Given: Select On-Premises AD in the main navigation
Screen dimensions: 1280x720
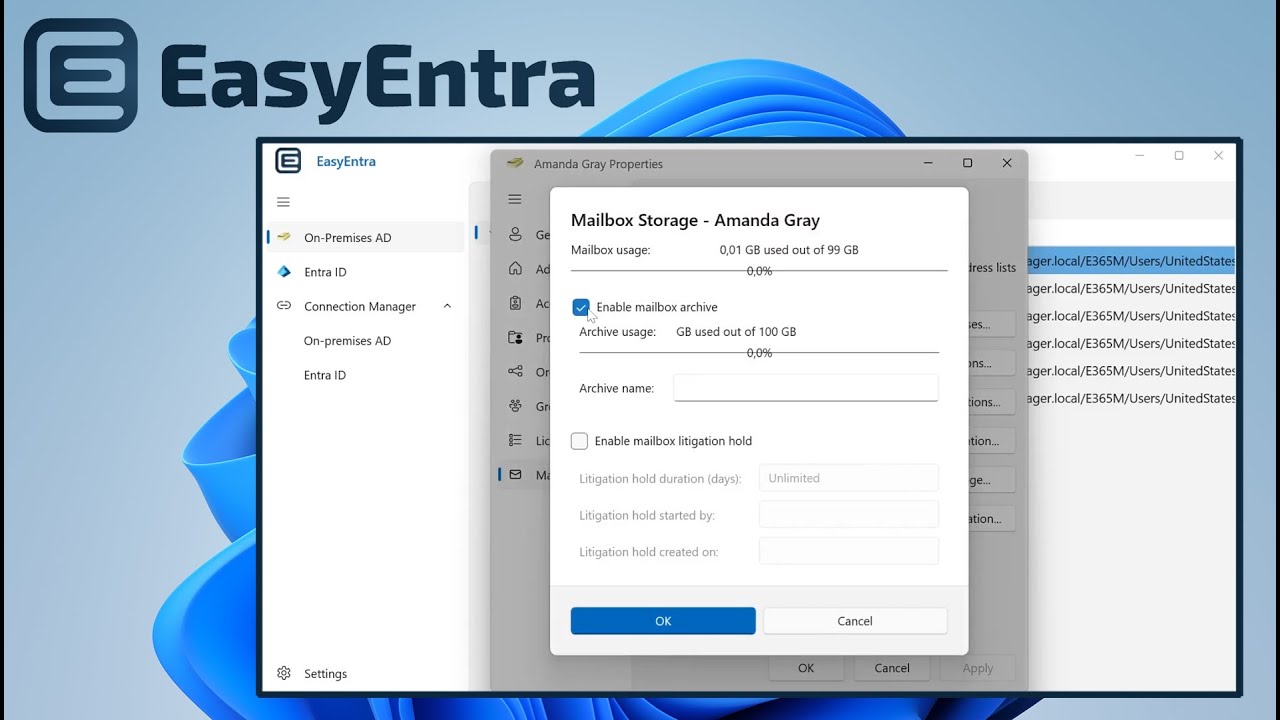Looking at the screenshot, I should [x=365, y=238].
